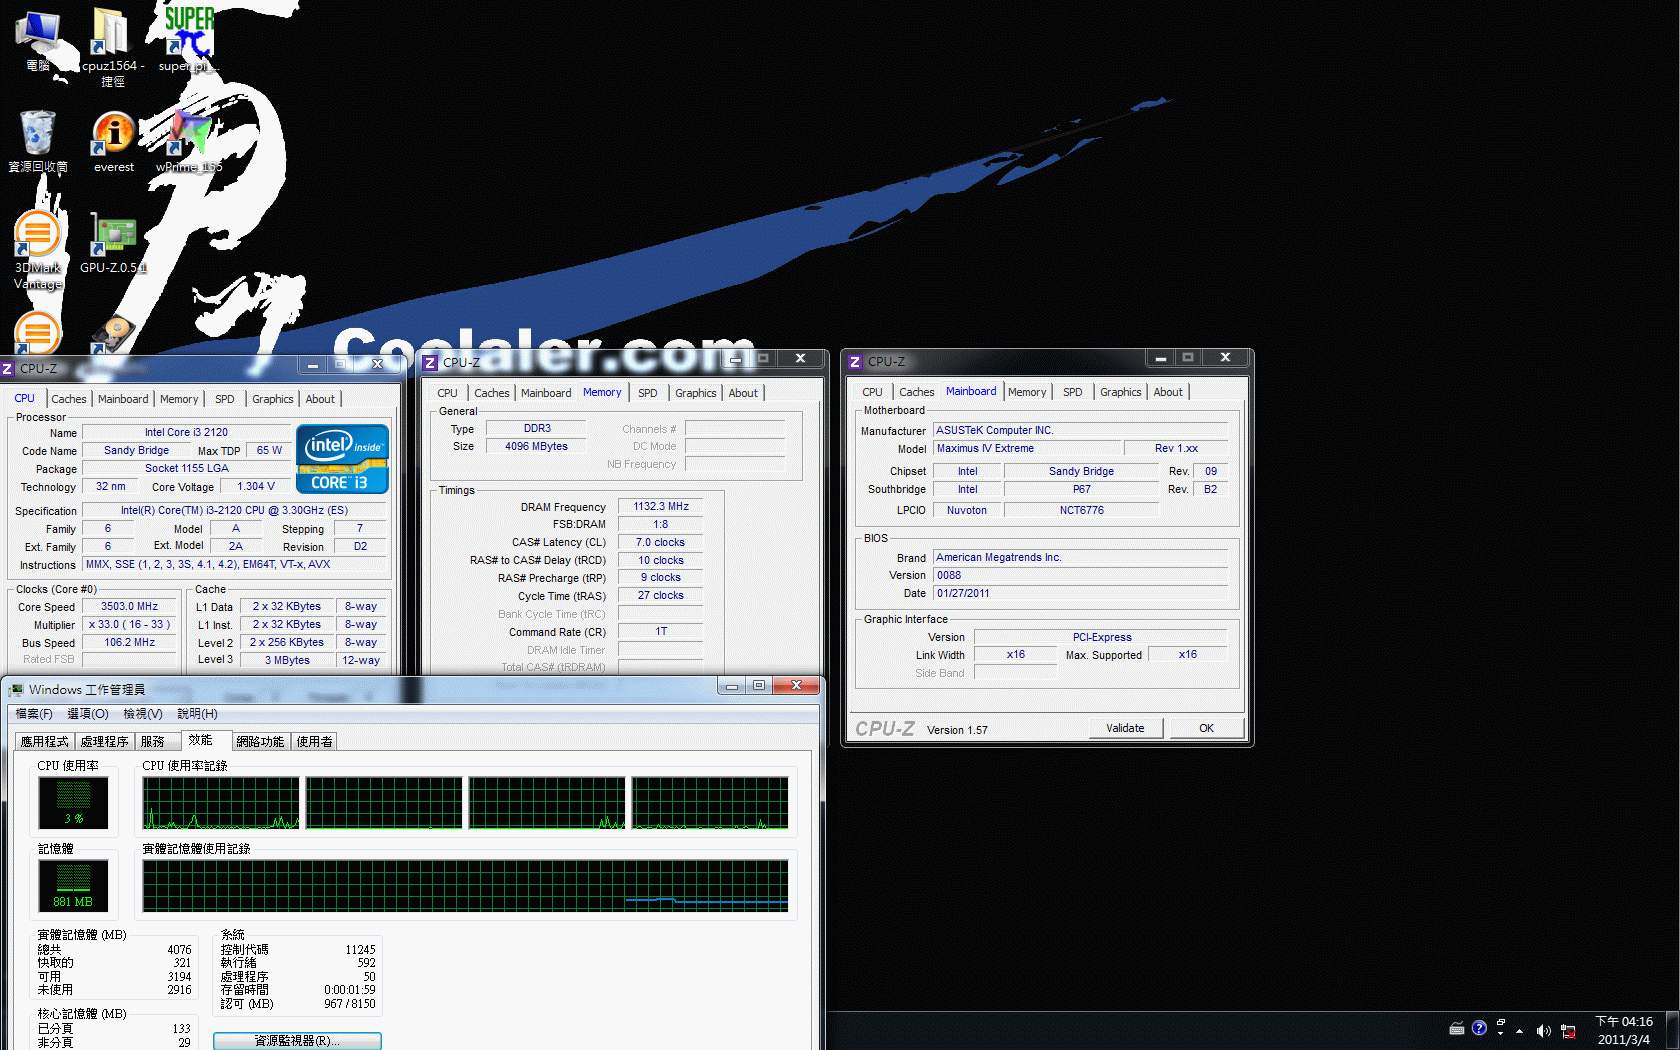Click the Core Speed value 3503.0 MHz
Viewport: 1680px width, 1050px height.
coord(130,607)
